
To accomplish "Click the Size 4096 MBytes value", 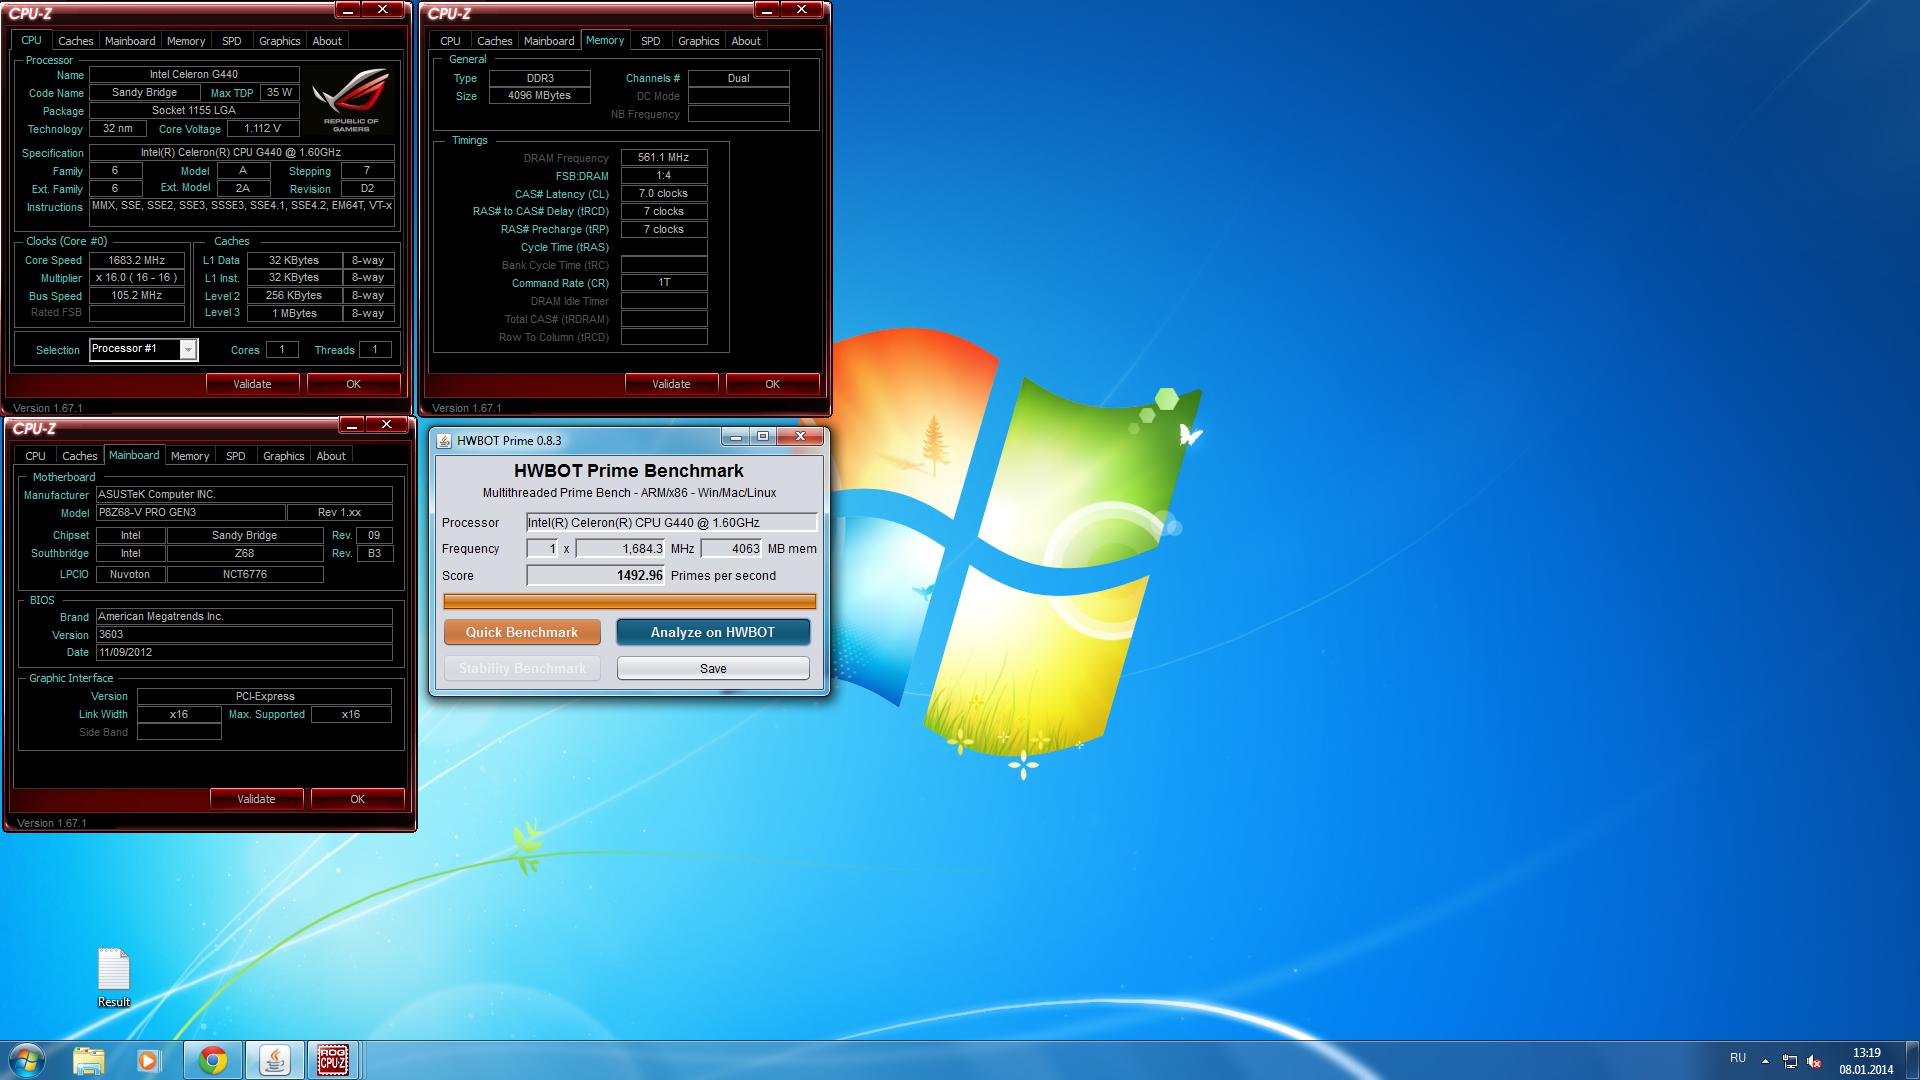I will 540,96.
